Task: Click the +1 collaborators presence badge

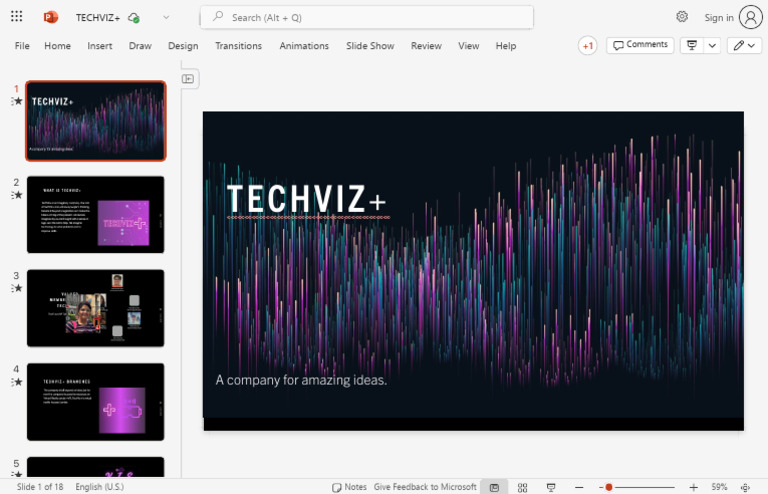Action: tap(587, 46)
